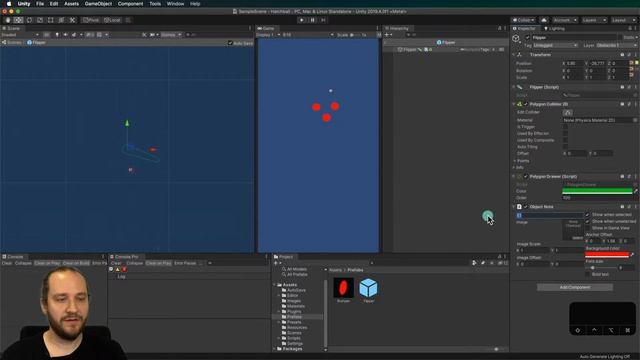Switch to the Lighting tab
The image size is (640, 360).
click(555, 28)
